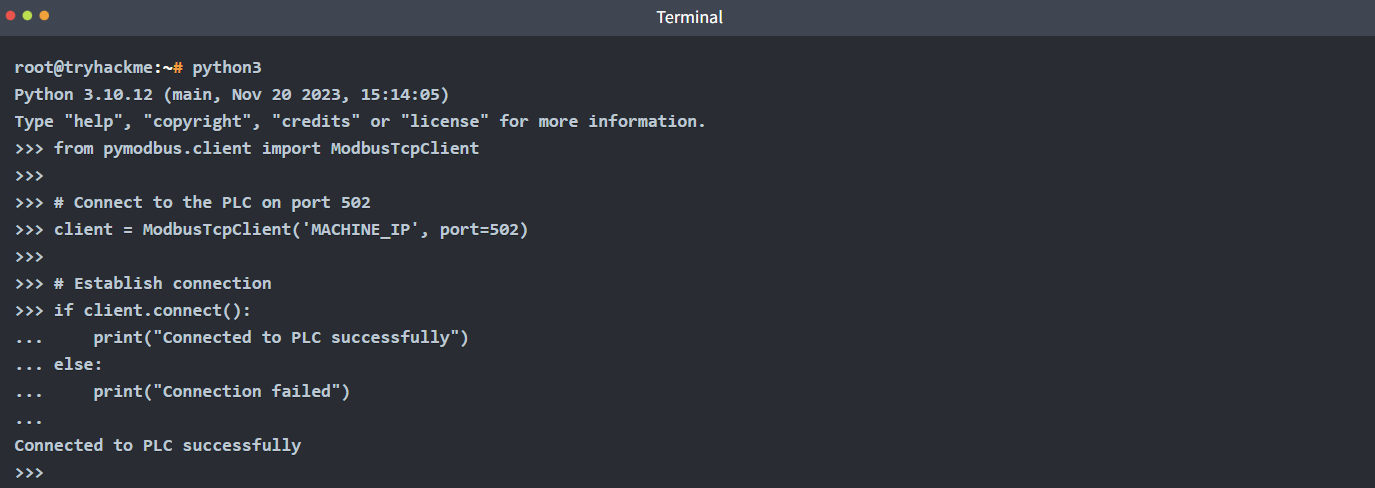
Task: Click the "if client.connect():" line
Action: 152,310
